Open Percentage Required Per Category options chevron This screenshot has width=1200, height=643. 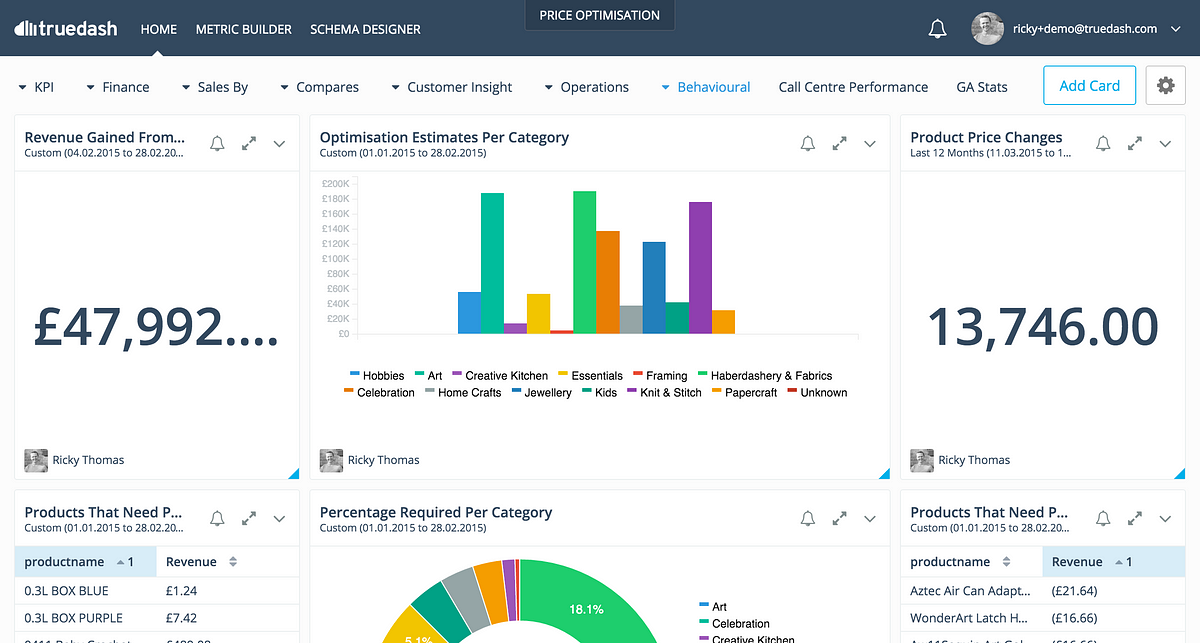point(870,519)
